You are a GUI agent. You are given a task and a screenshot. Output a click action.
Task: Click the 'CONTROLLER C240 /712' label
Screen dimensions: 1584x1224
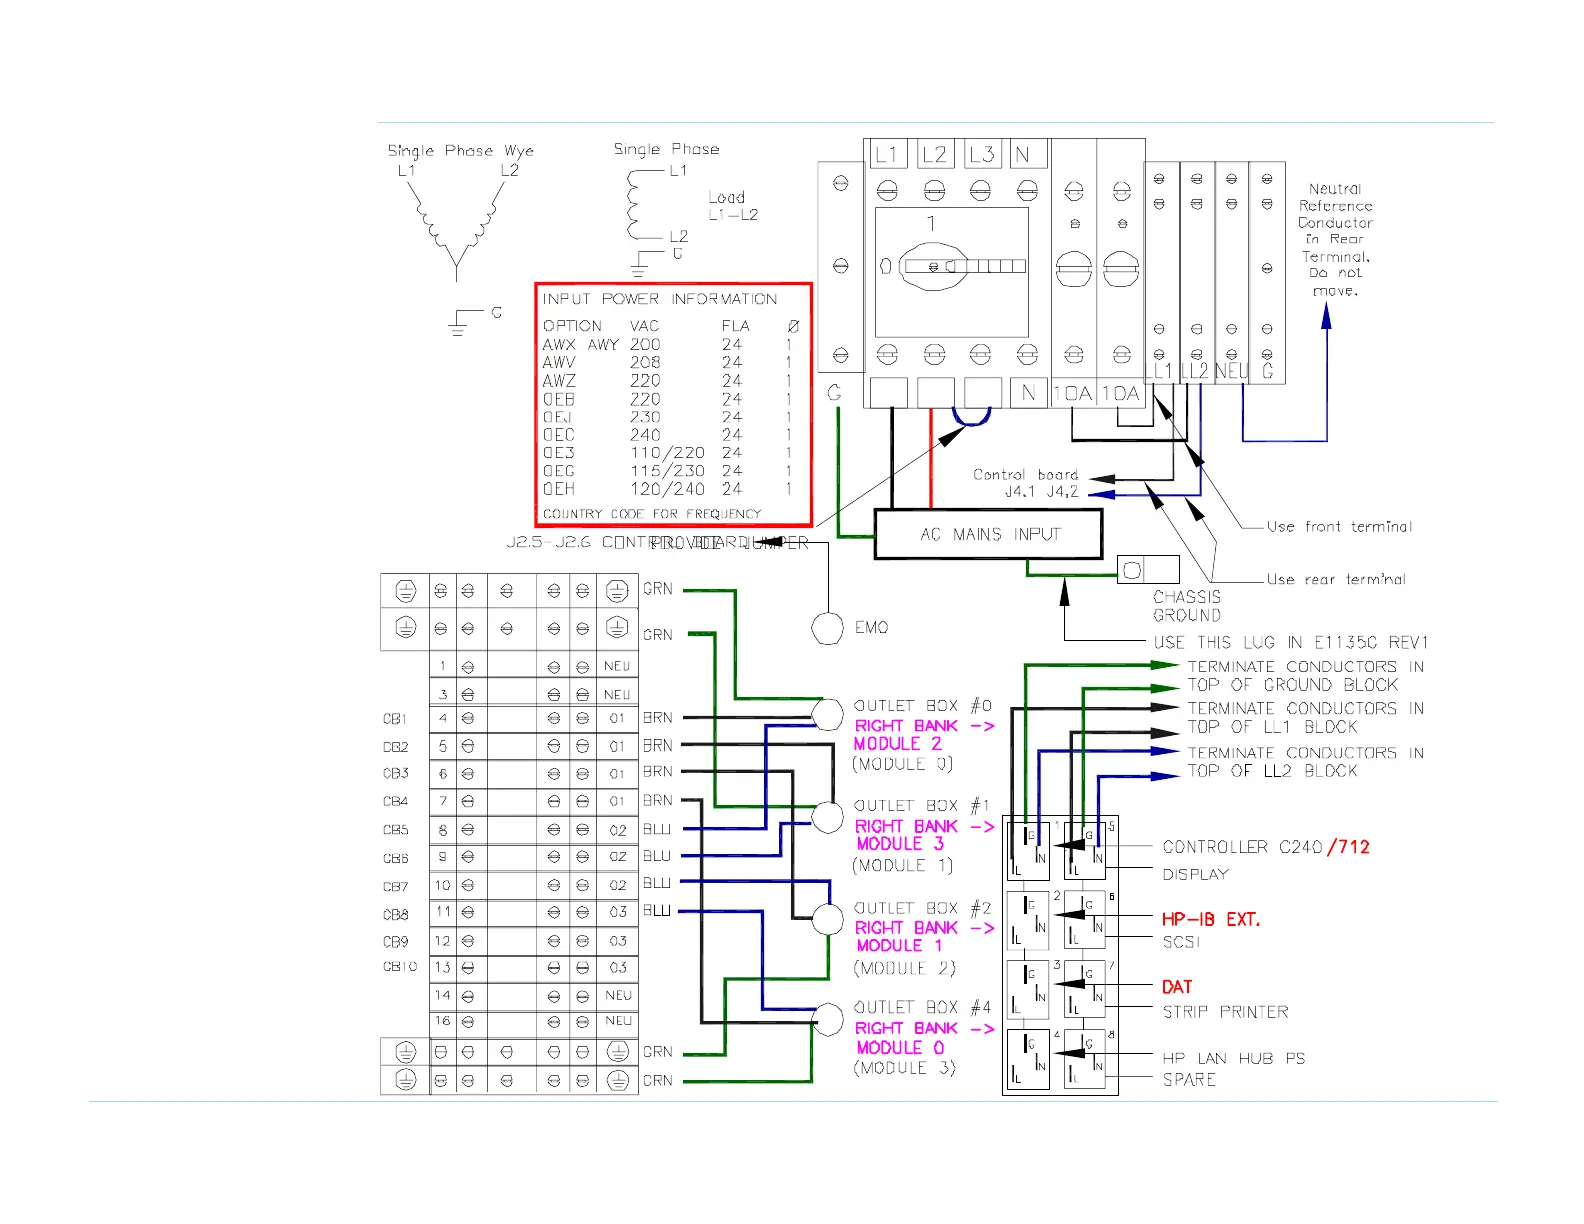click(x=1266, y=847)
